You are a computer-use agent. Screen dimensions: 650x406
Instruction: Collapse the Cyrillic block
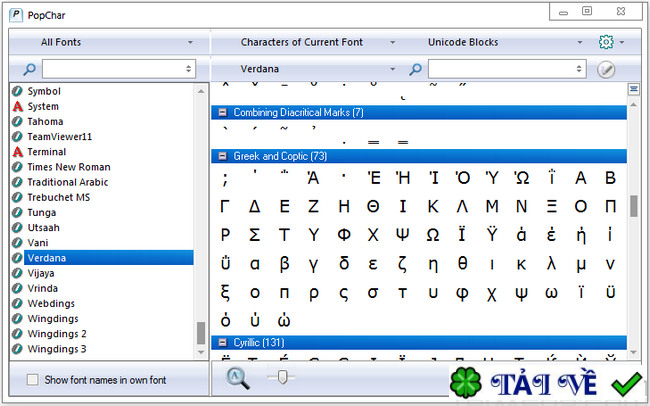[223, 343]
